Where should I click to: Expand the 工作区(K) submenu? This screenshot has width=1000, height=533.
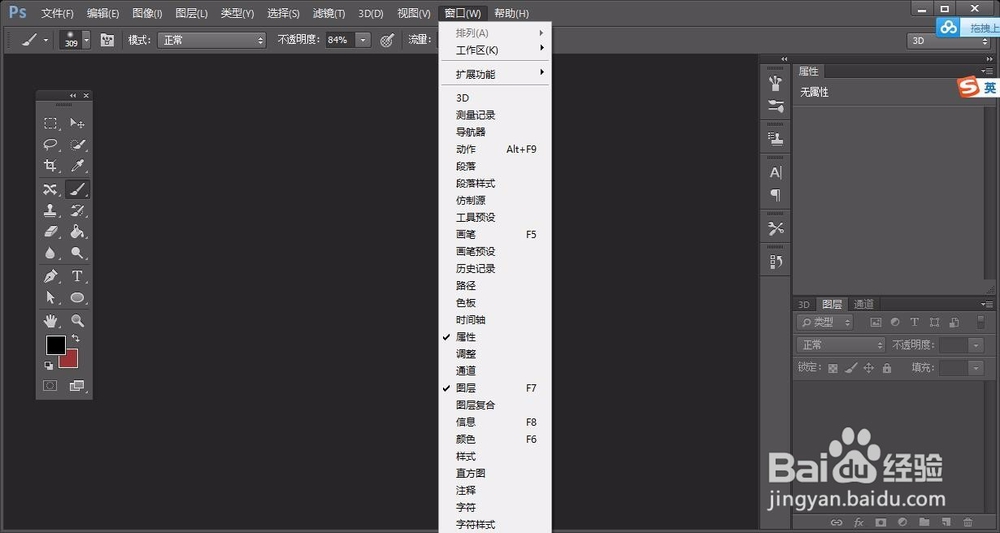[495, 50]
